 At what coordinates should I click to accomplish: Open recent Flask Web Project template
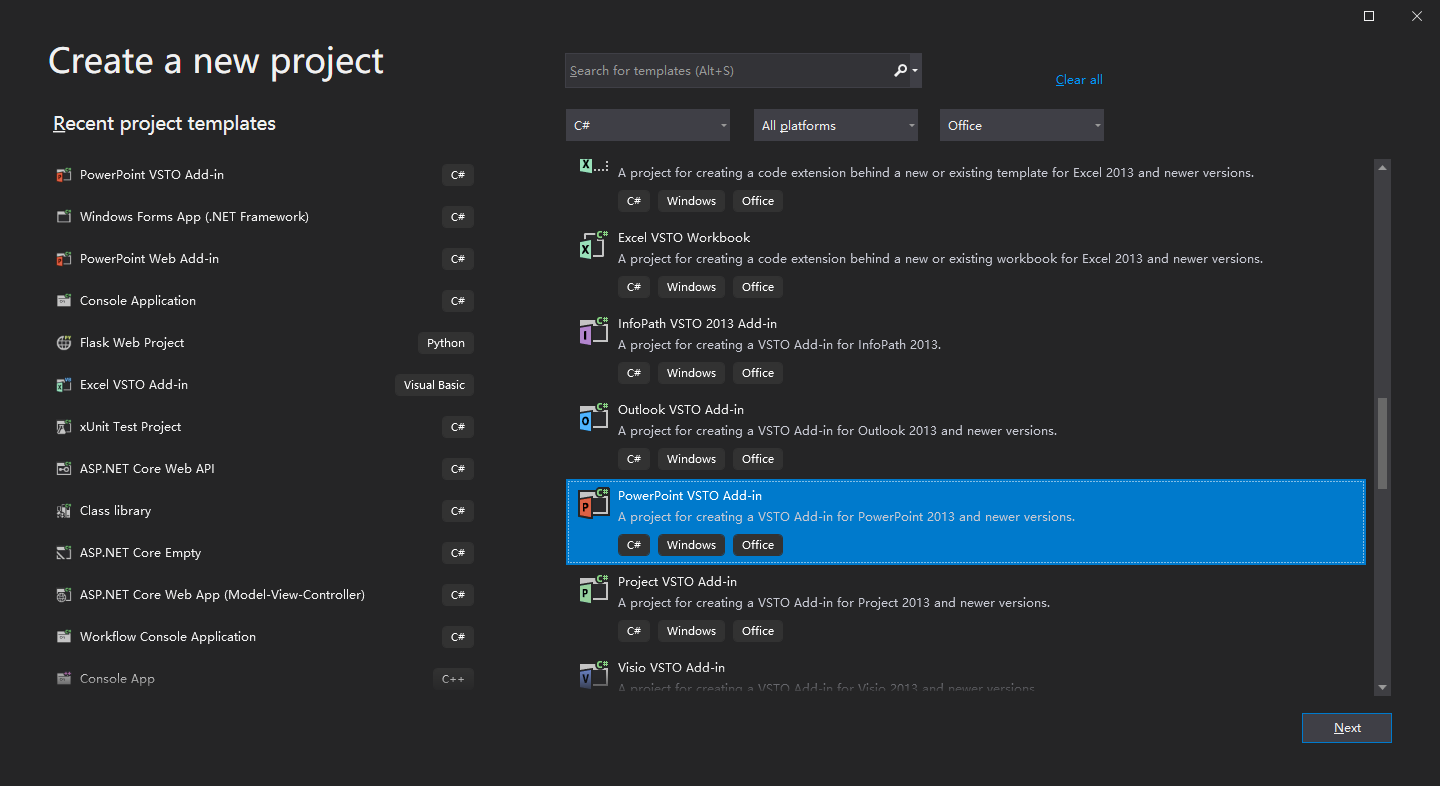(264, 343)
